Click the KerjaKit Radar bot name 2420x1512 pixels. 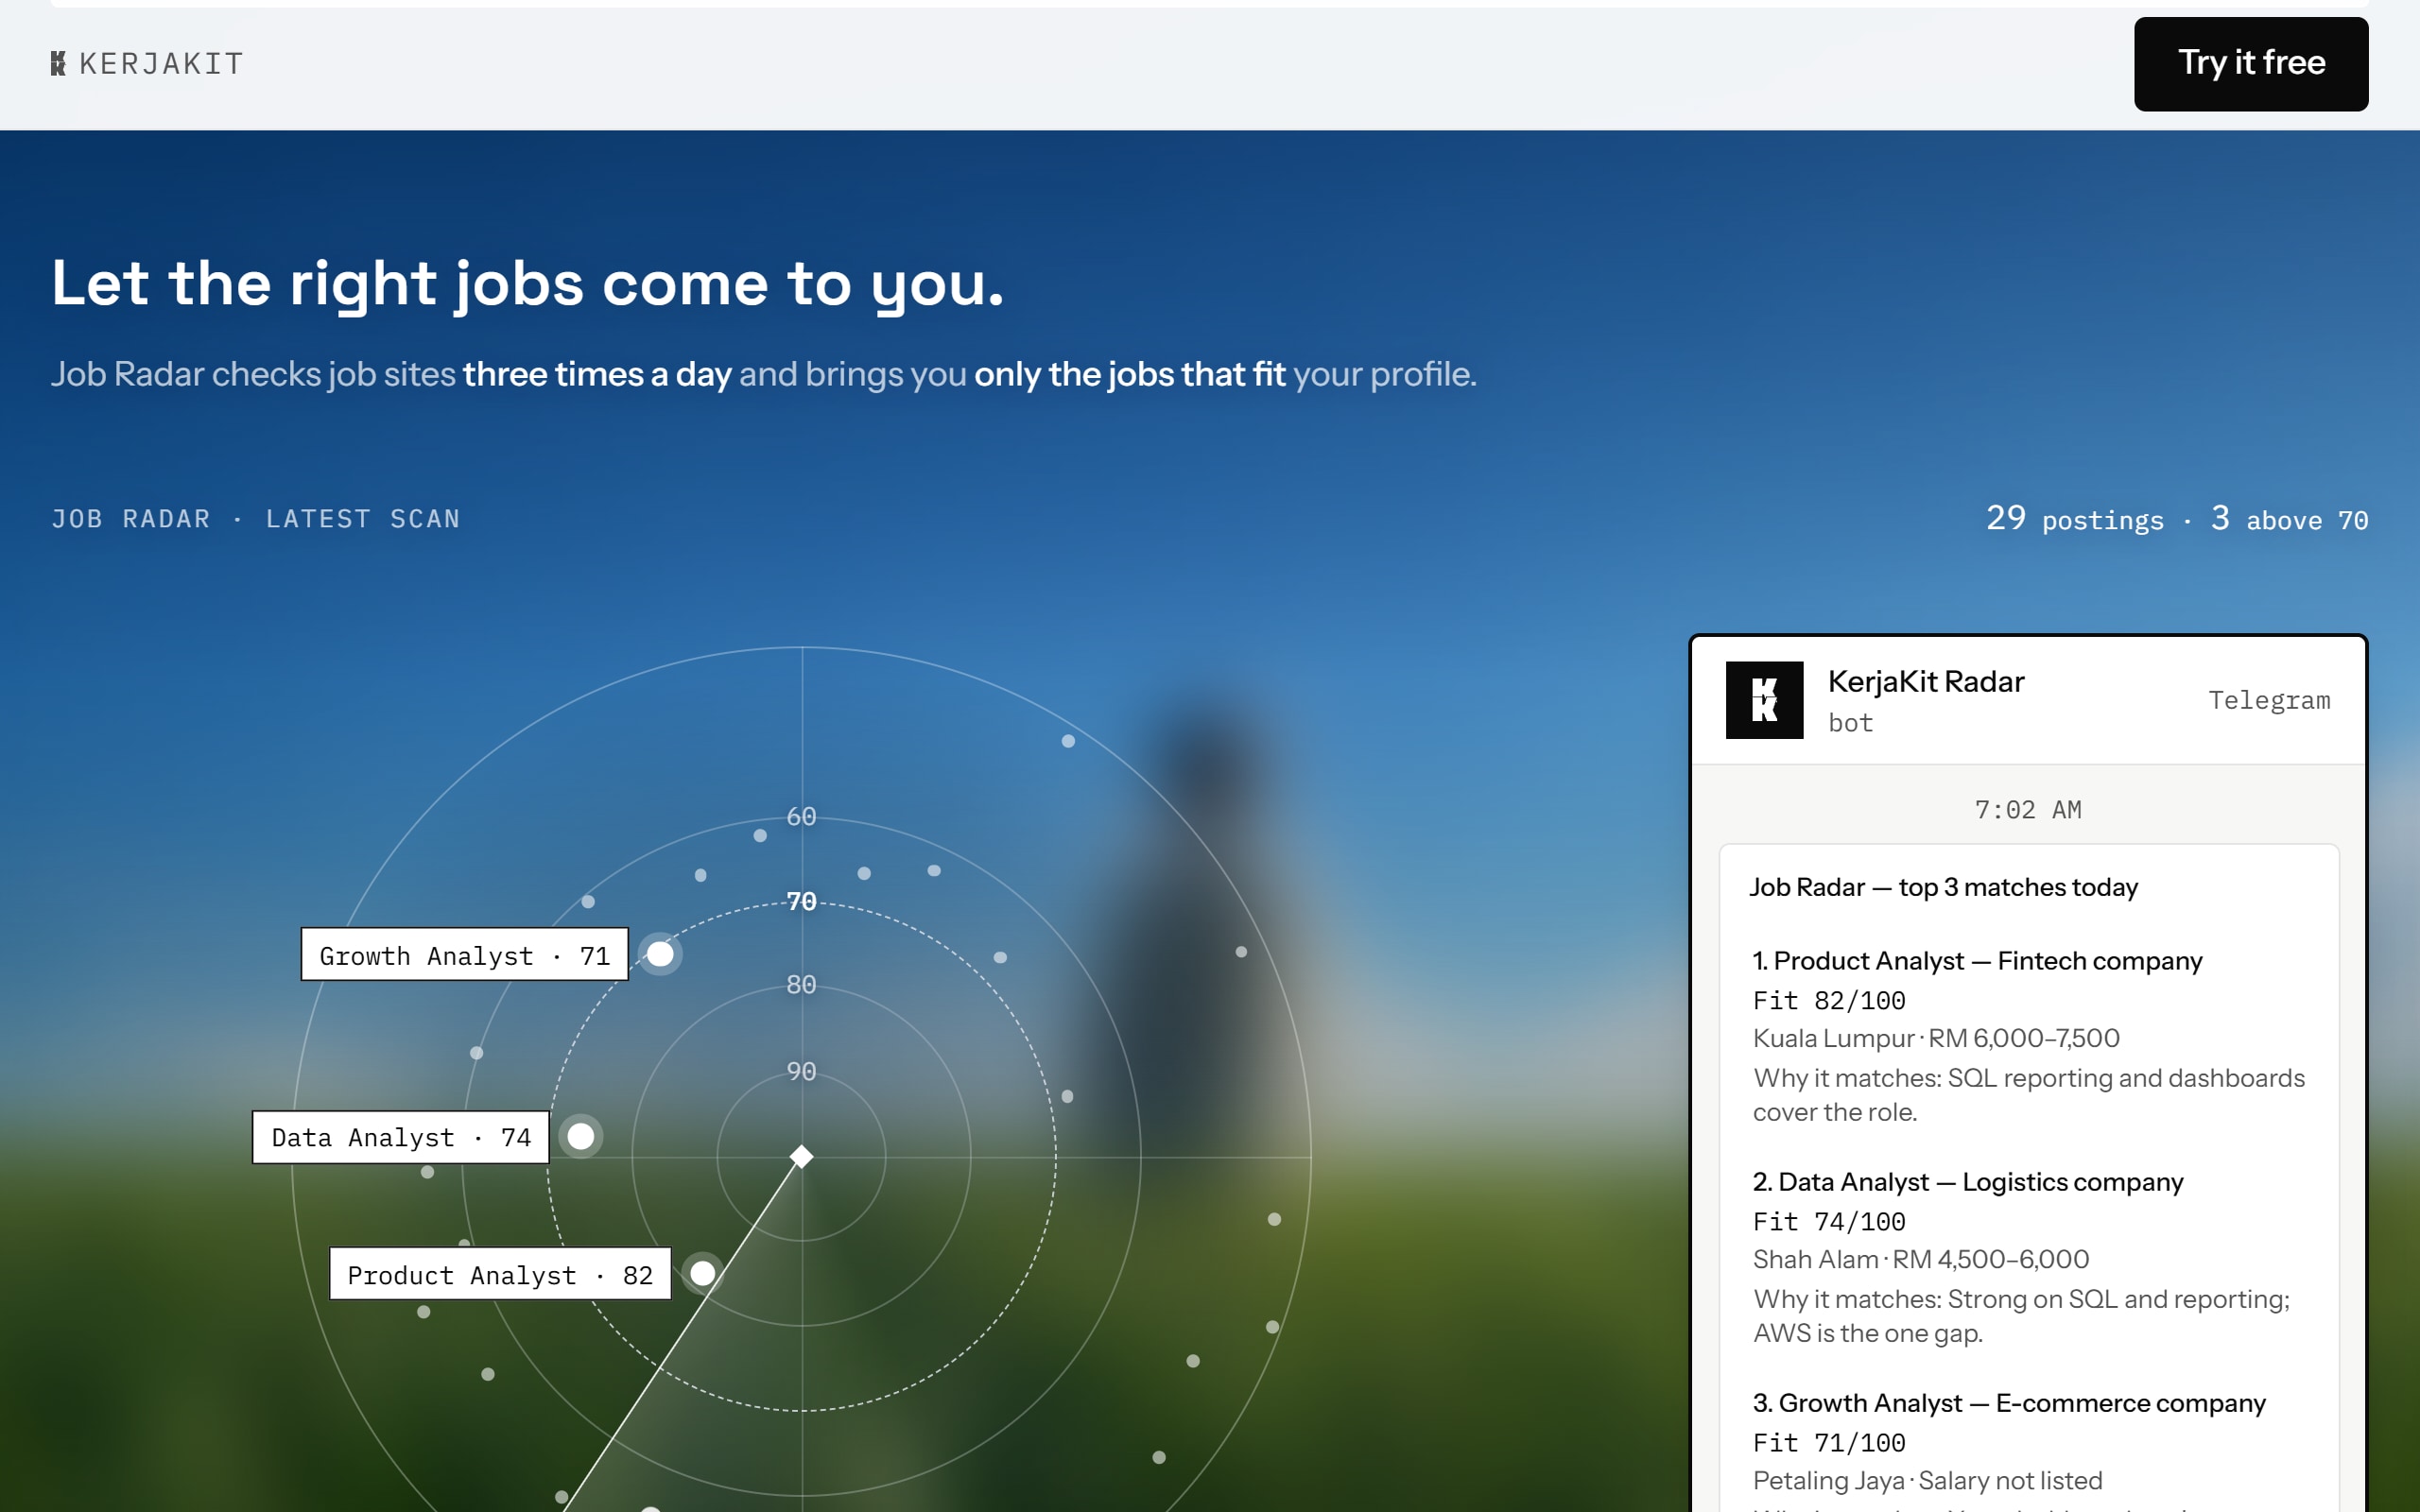coord(1926,682)
